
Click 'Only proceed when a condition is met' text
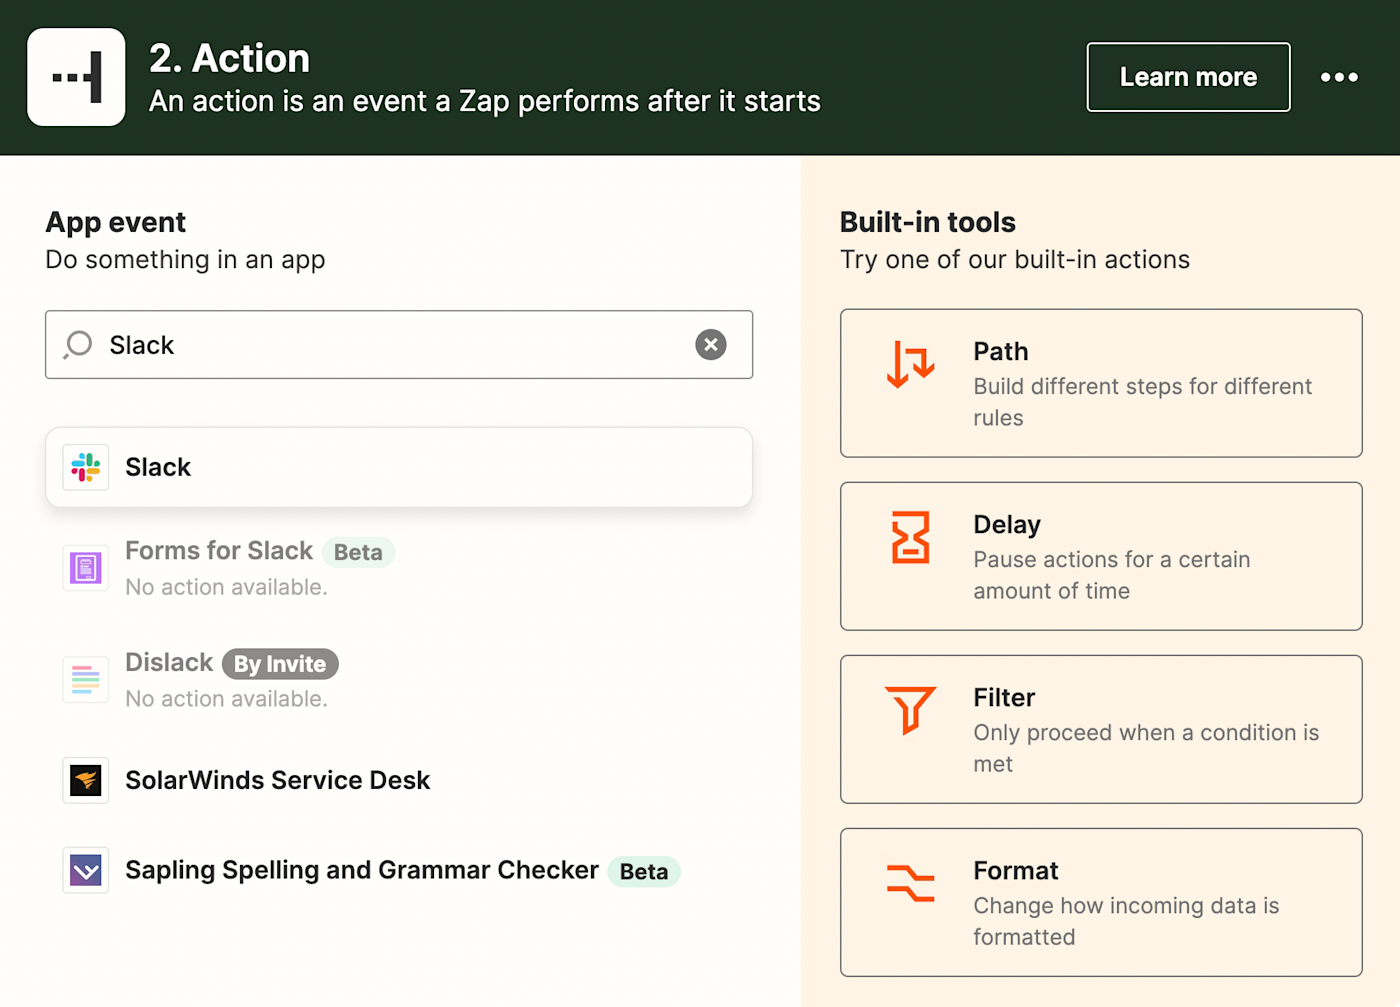pos(1147,748)
